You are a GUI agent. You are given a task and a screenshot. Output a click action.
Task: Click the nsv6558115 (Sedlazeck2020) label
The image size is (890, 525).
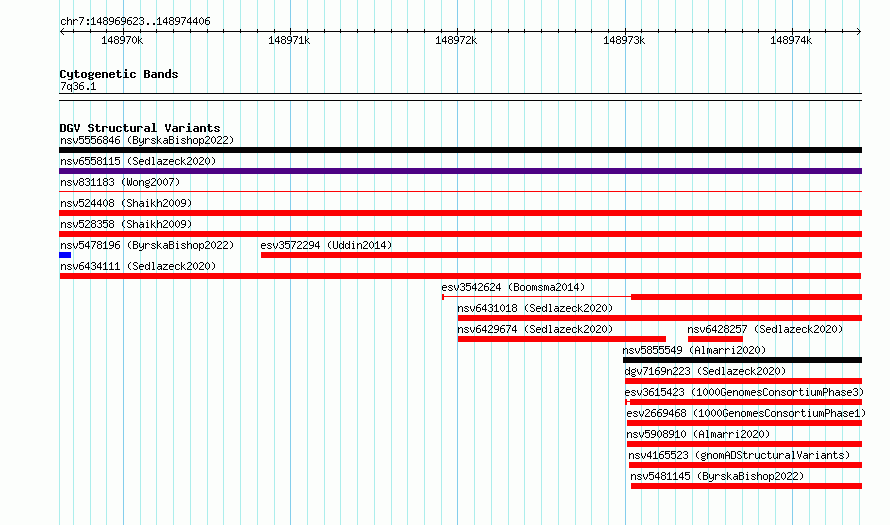coord(138,161)
